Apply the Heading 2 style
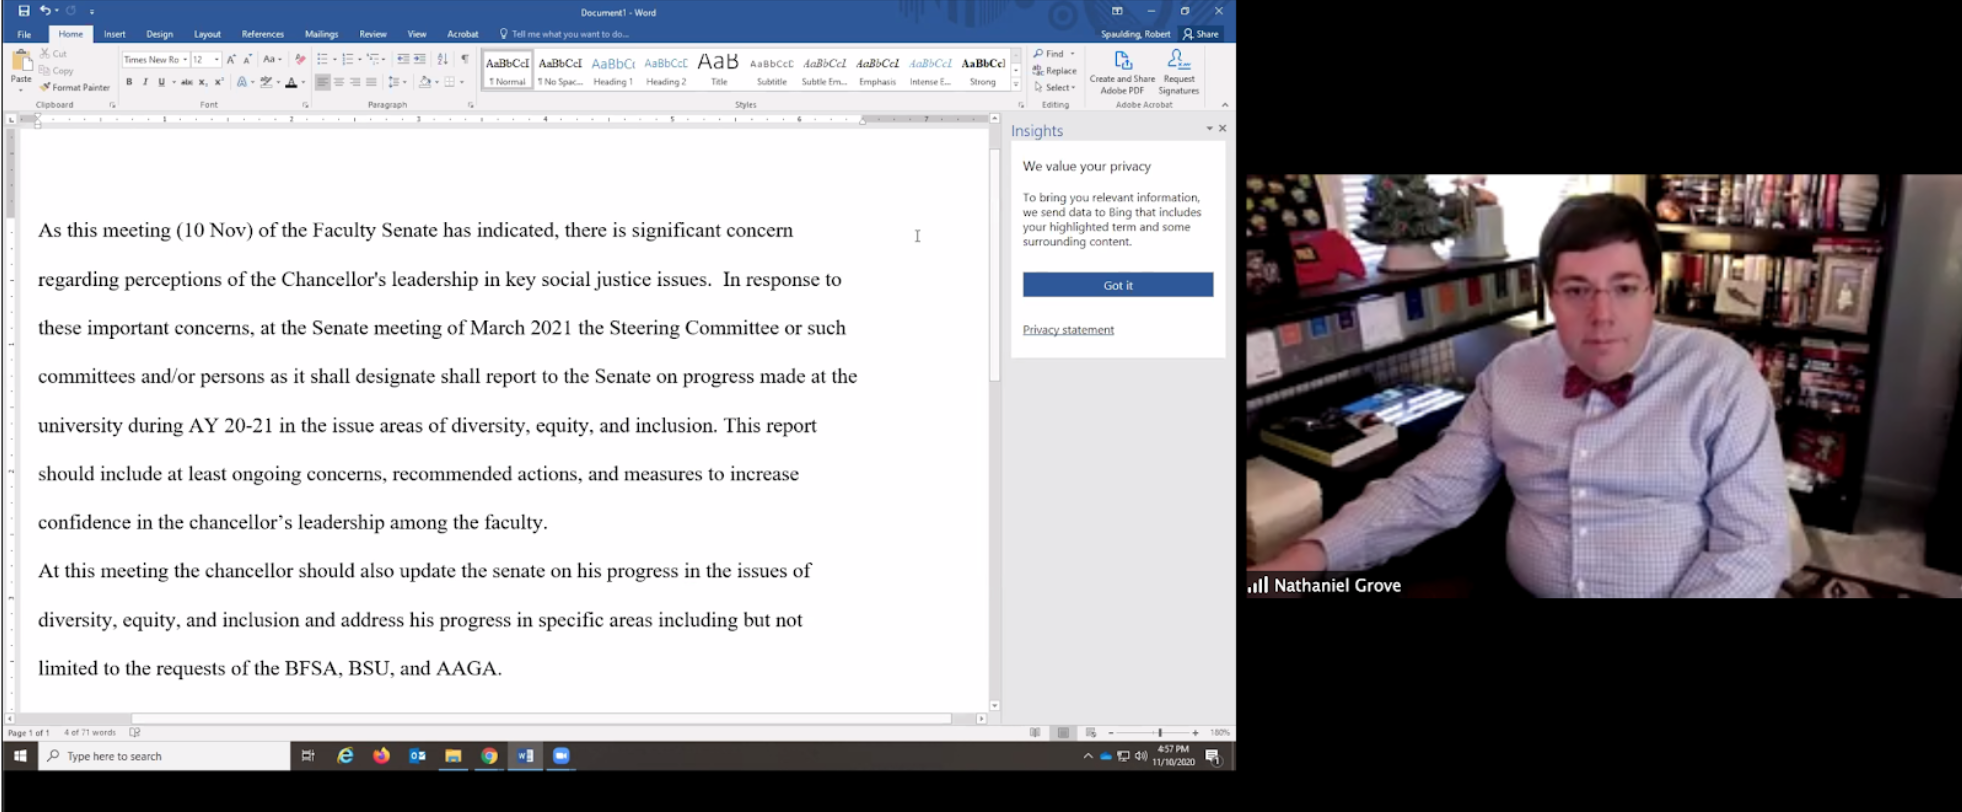The height and width of the screenshot is (812, 1962). tap(666, 69)
